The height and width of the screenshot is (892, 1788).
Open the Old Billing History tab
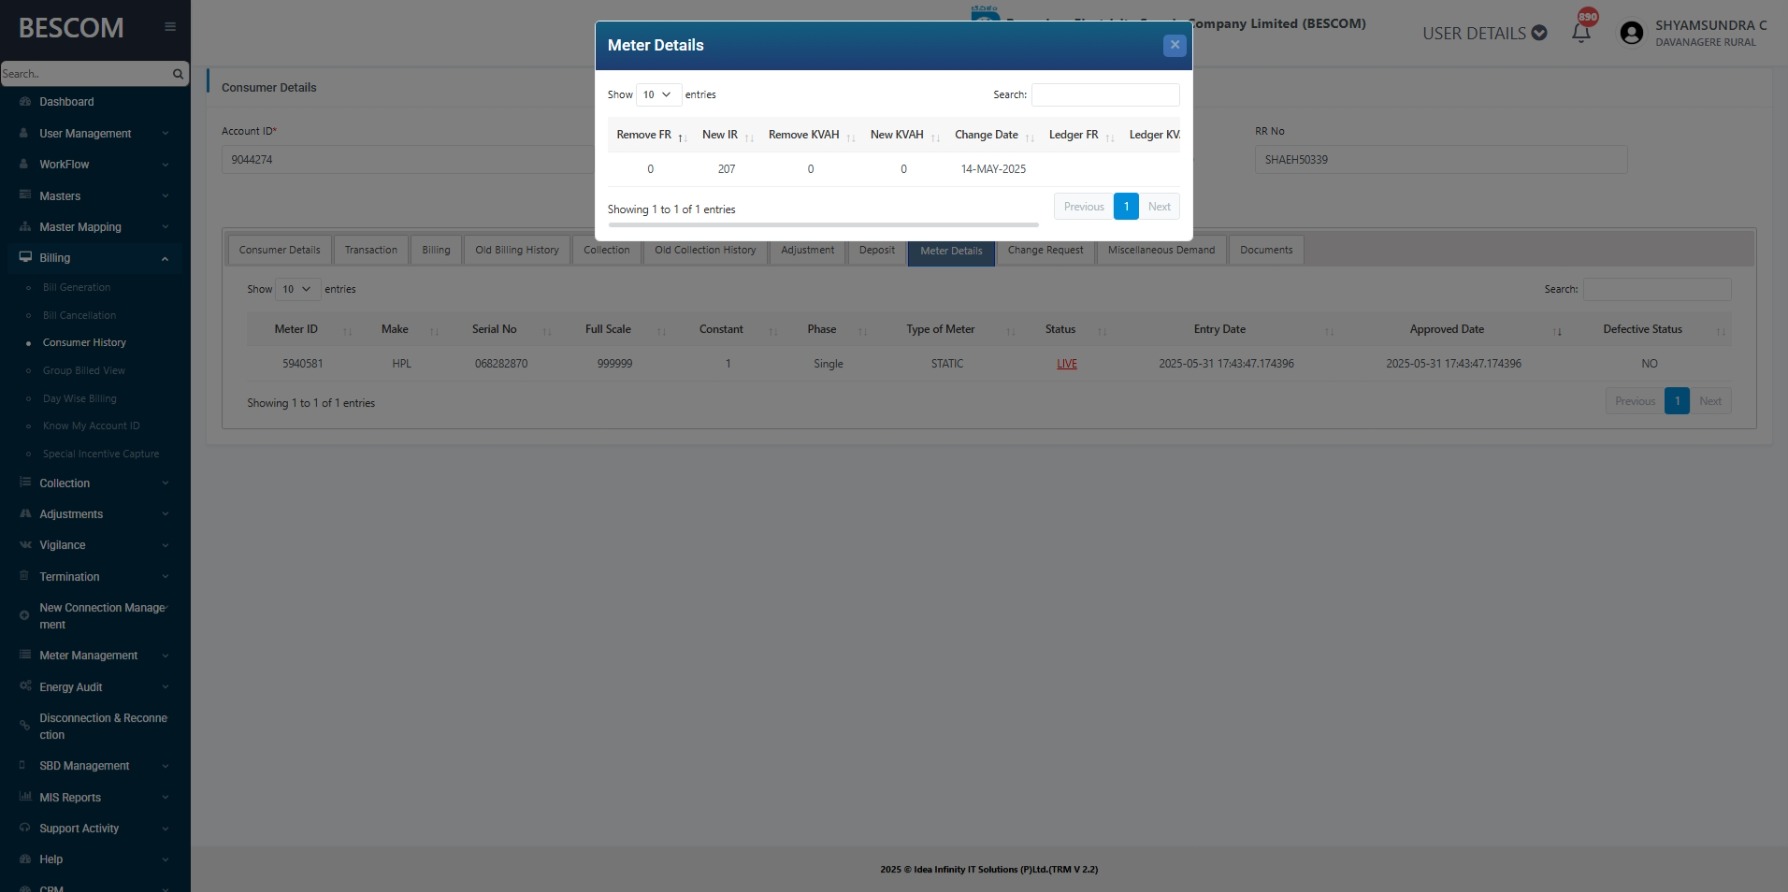[x=517, y=250]
